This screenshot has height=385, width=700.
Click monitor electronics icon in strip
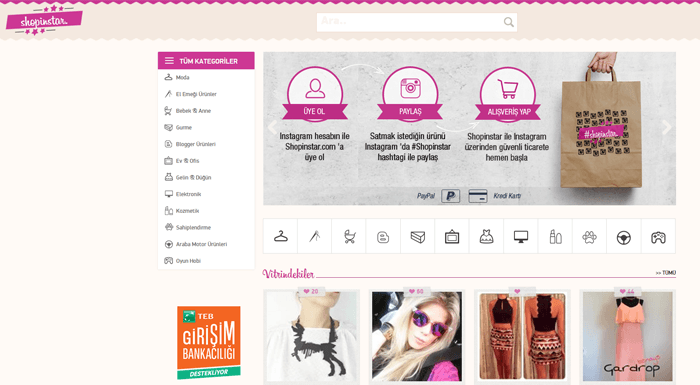[x=521, y=236]
